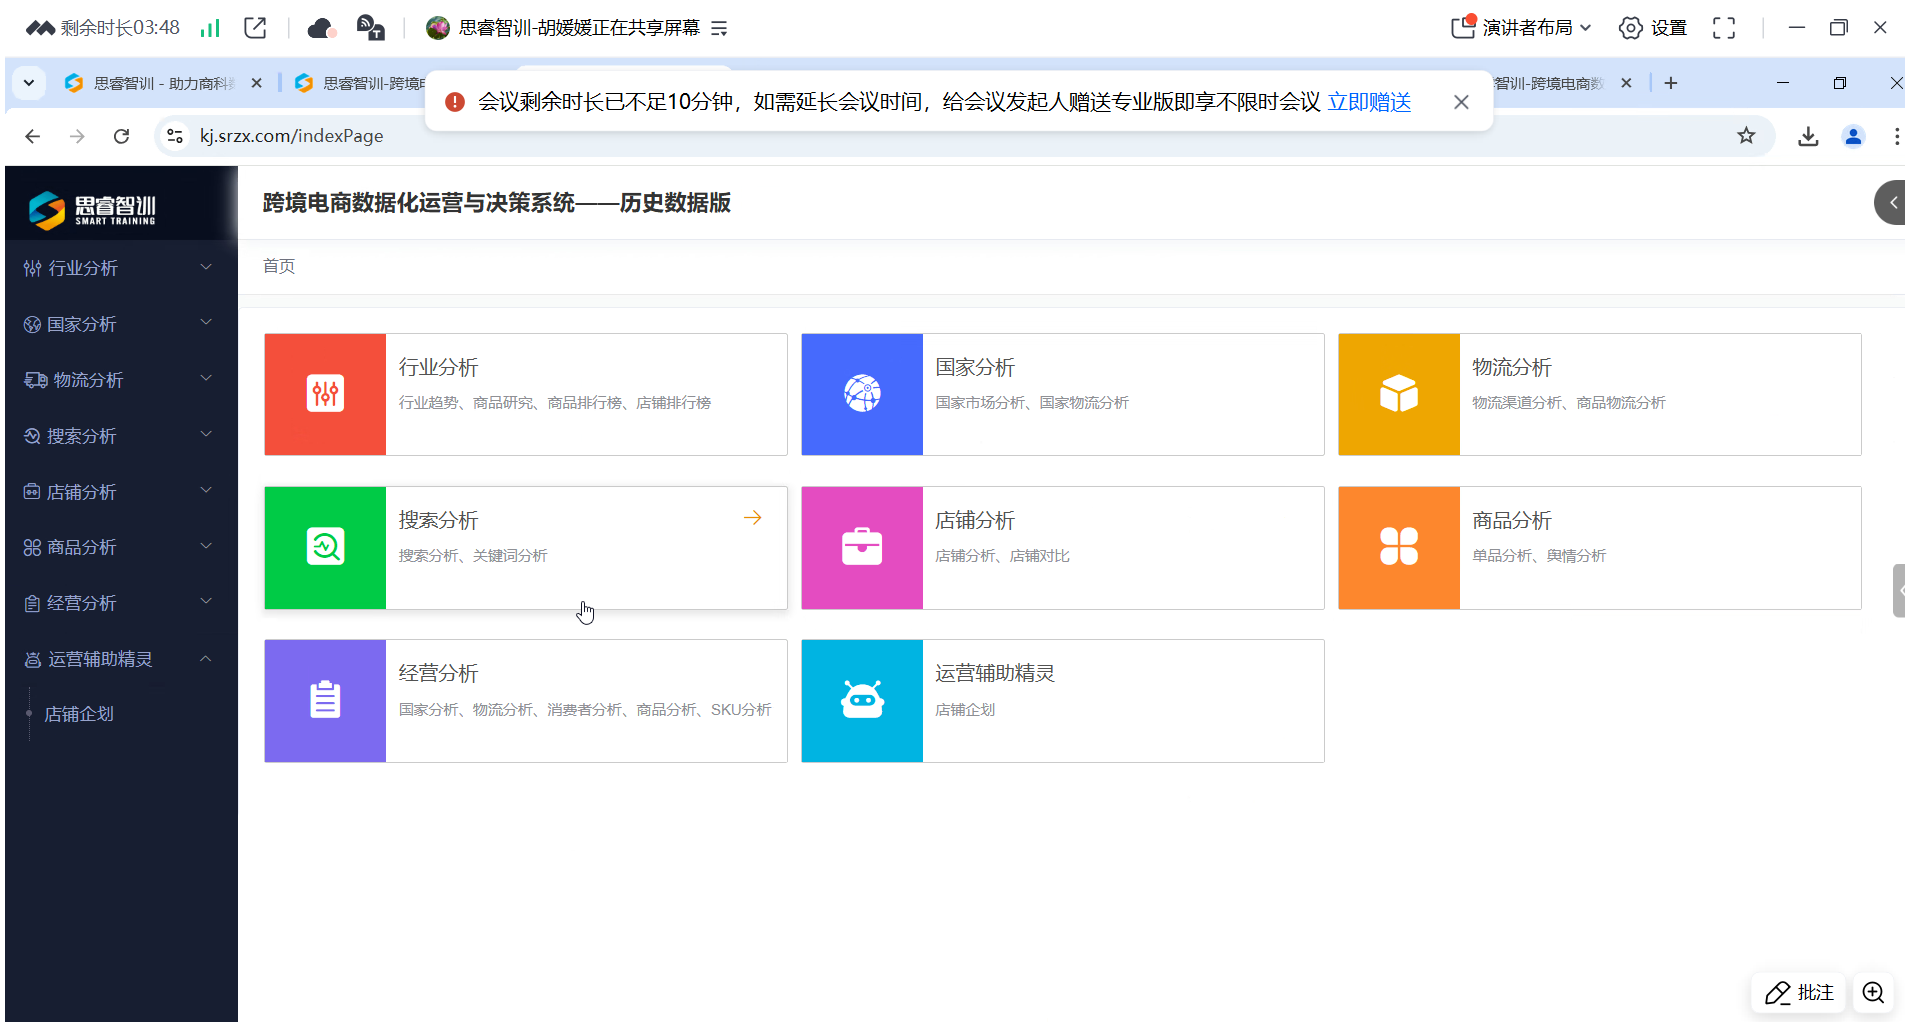Click the network signal strength indicator
This screenshot has height=1022, width=1905.
210,27
